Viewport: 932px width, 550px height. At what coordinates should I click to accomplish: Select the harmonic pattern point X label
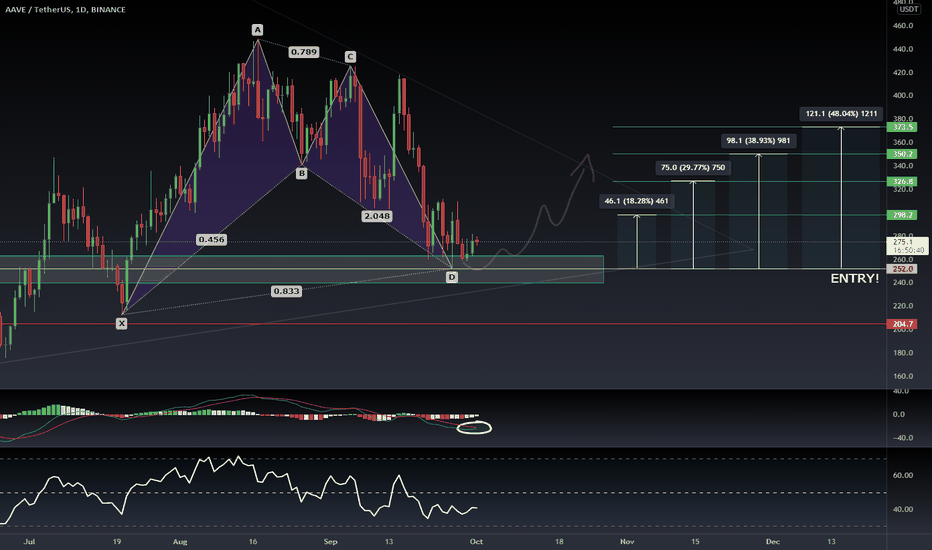(x=121, y=323)
